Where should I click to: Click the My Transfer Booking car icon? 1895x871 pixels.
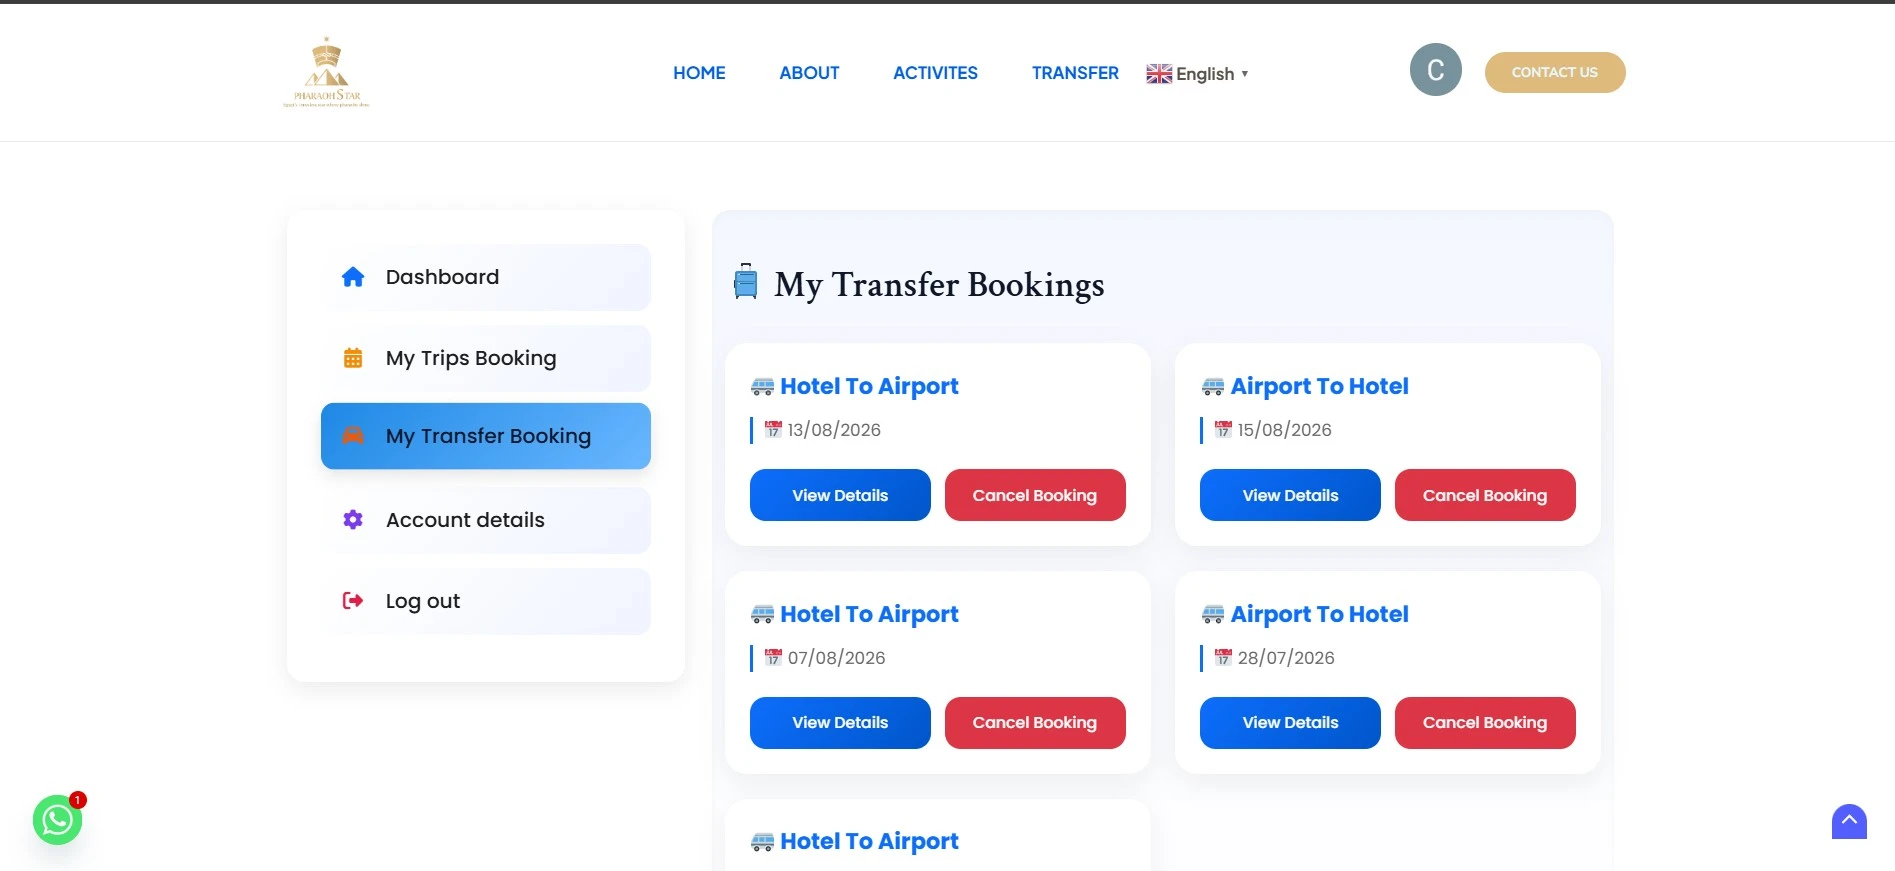coord(353,435)
